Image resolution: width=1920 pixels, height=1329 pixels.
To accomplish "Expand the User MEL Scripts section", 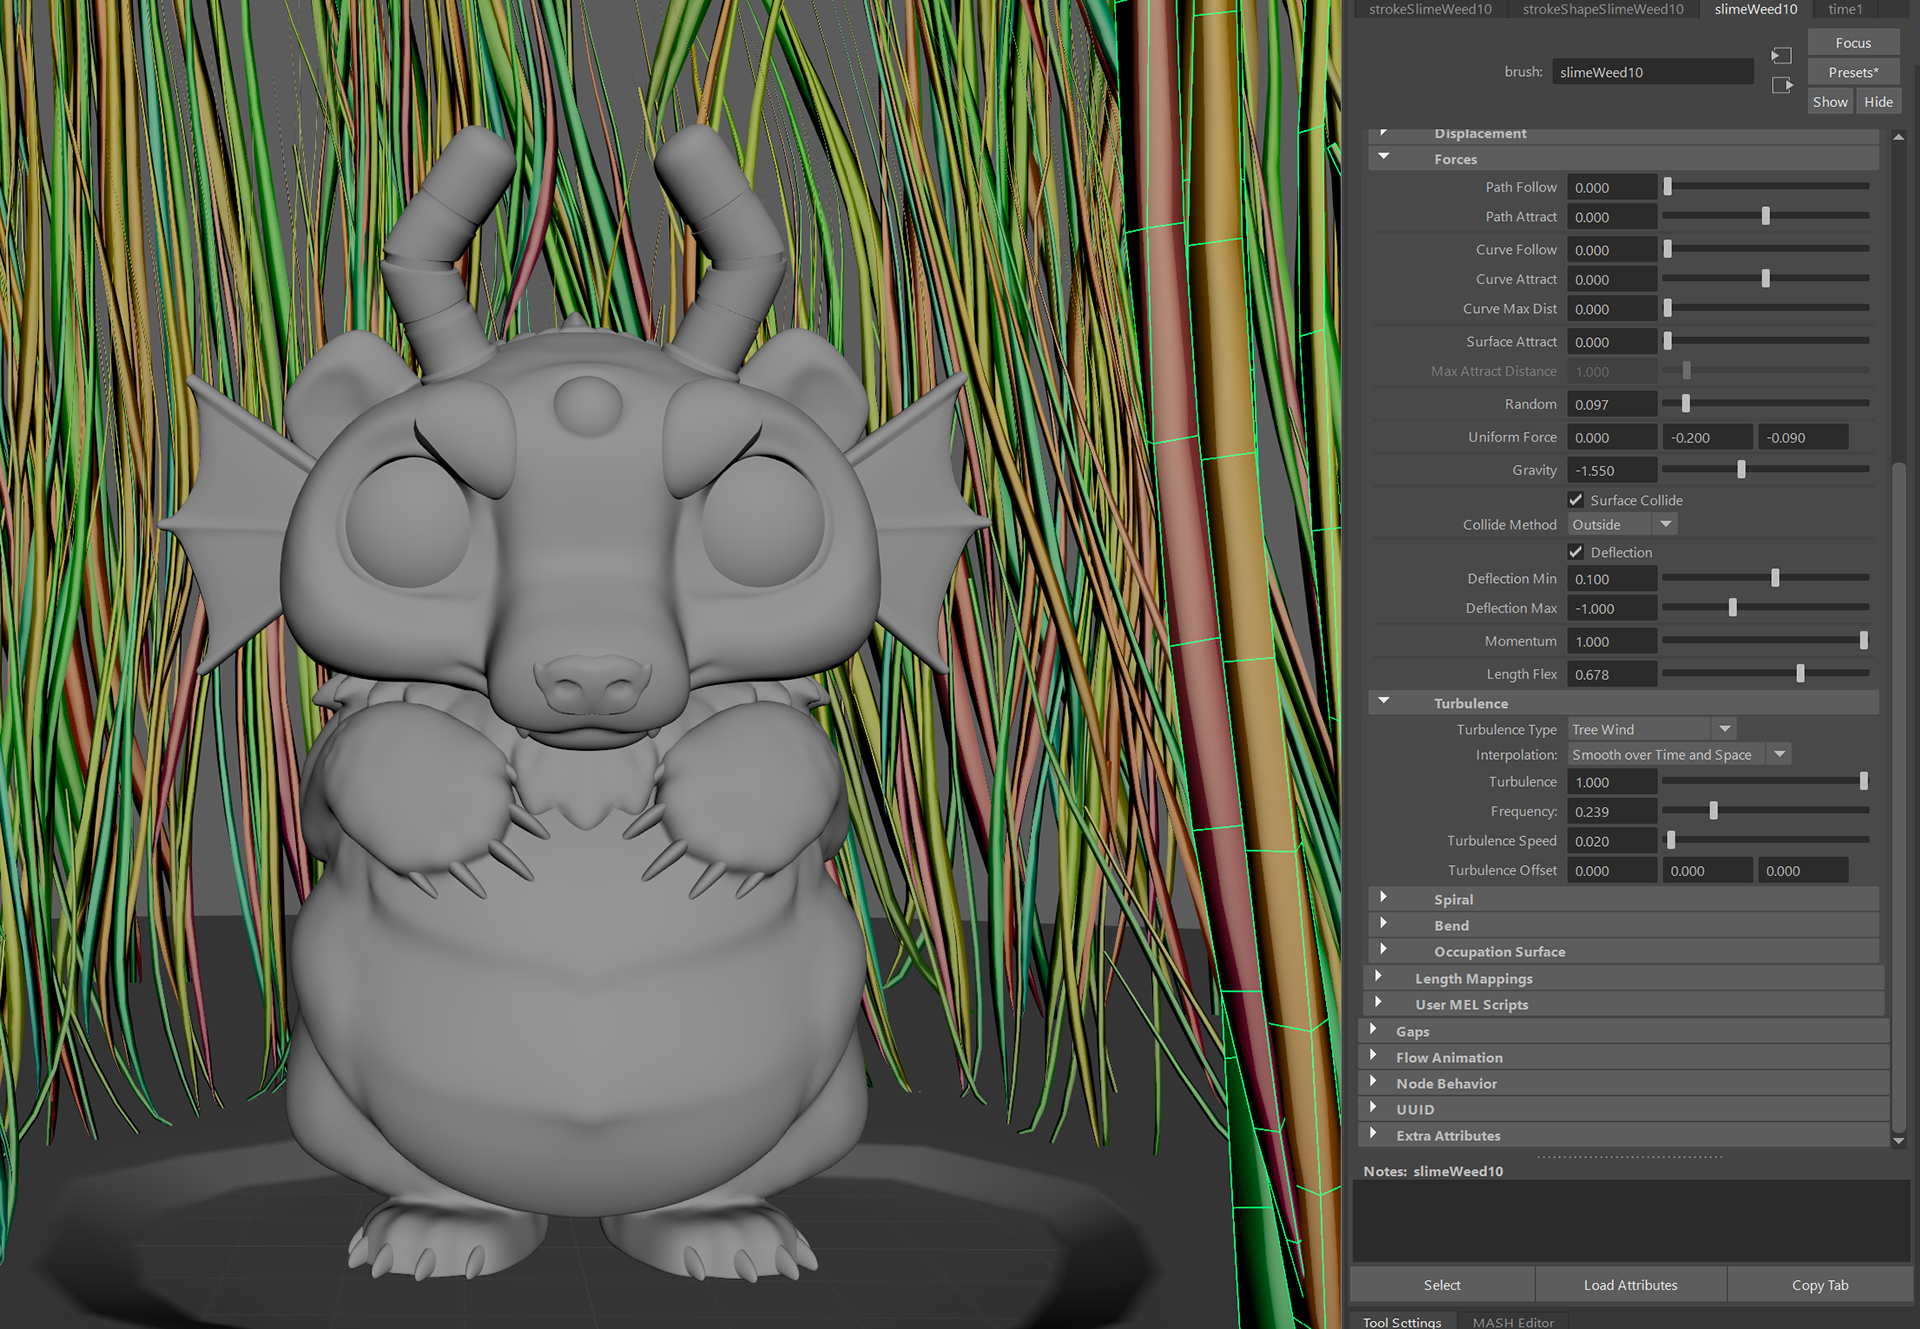I will [x=1379, y=1003].
